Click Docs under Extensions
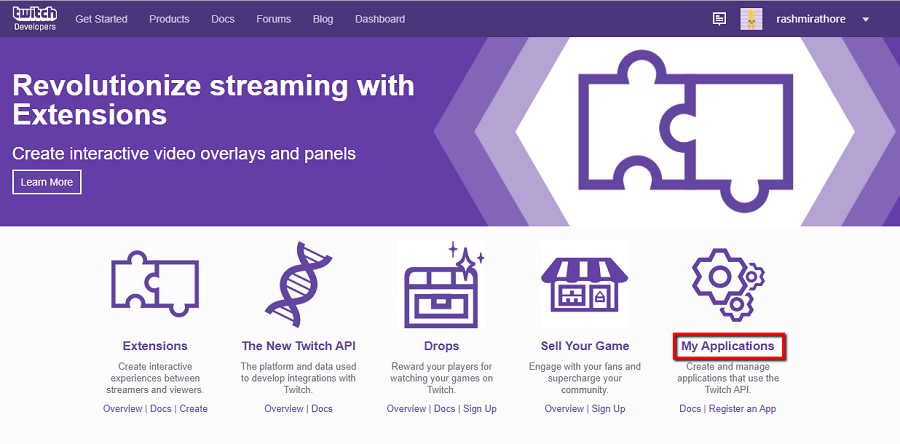Screen dimensions: 900x444 161,408
